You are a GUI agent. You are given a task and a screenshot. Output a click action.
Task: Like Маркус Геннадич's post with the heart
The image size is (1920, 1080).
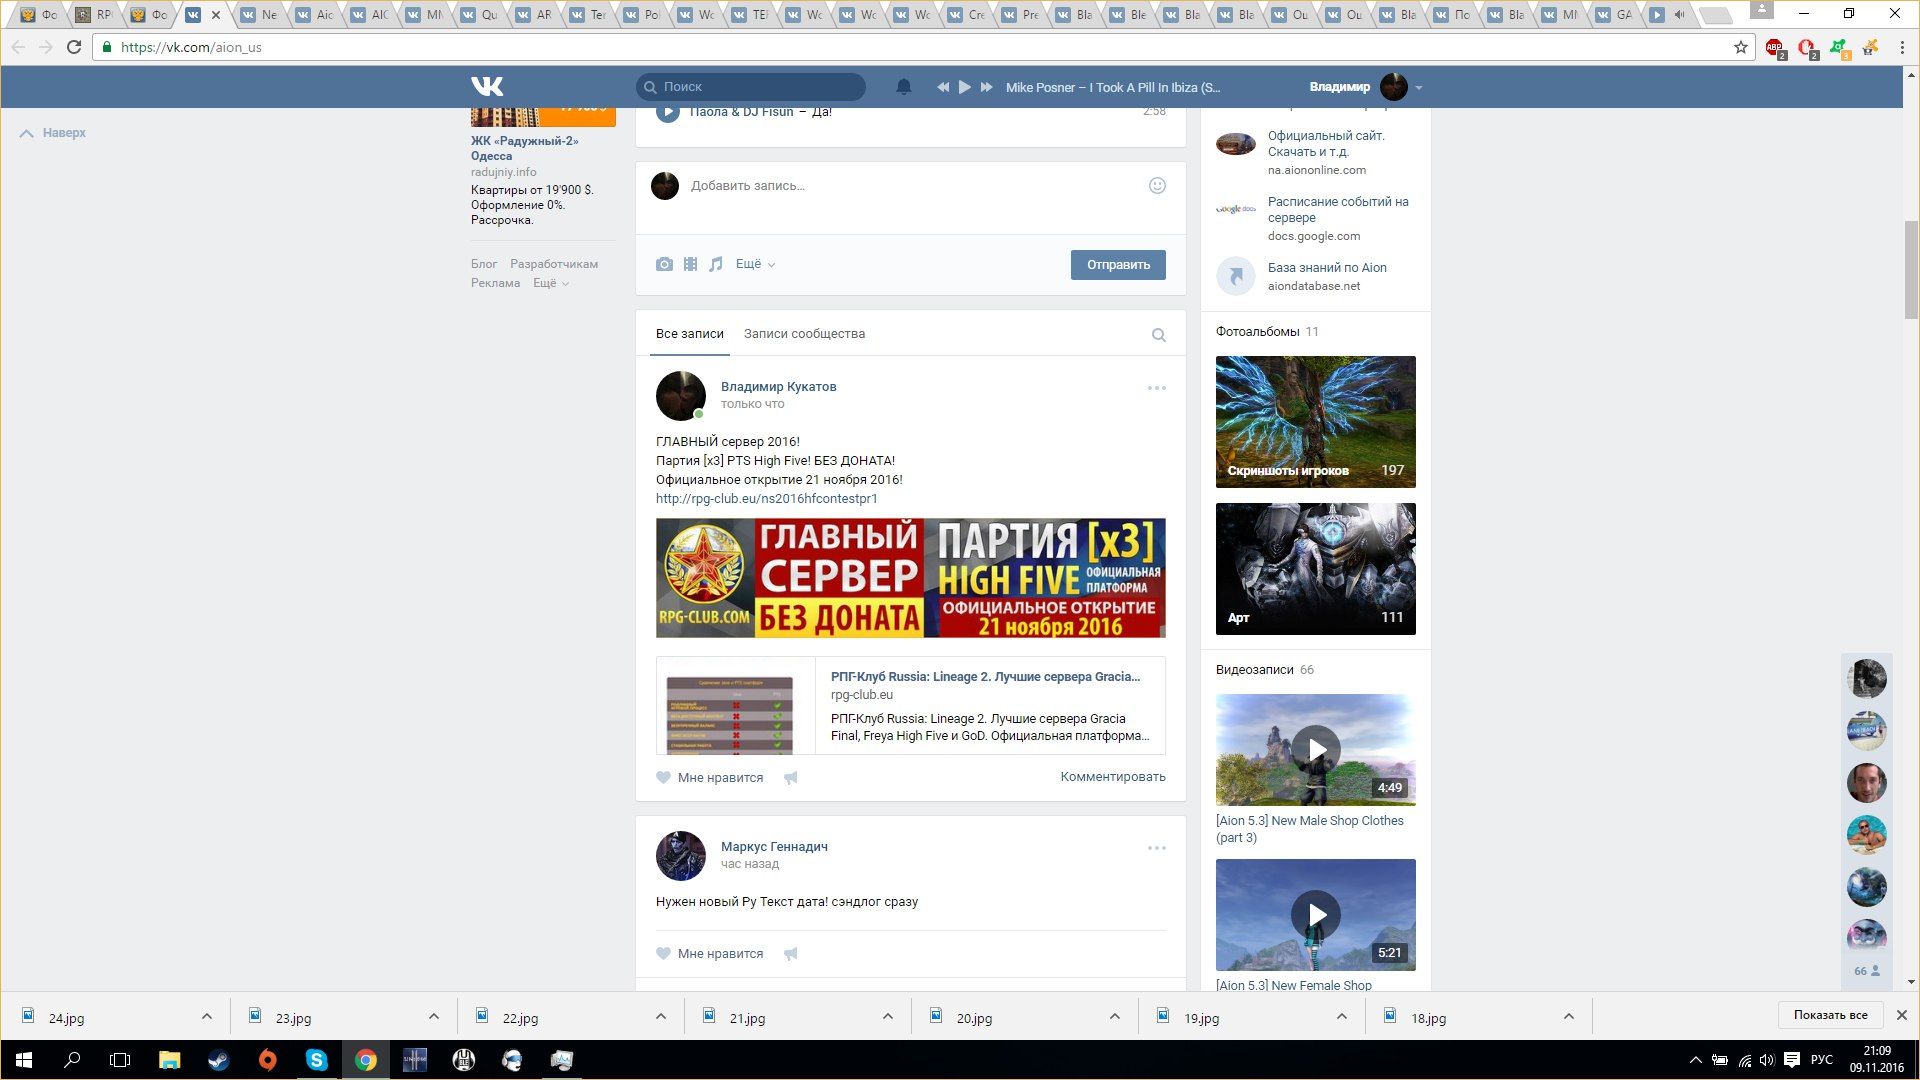click(663, 953)
